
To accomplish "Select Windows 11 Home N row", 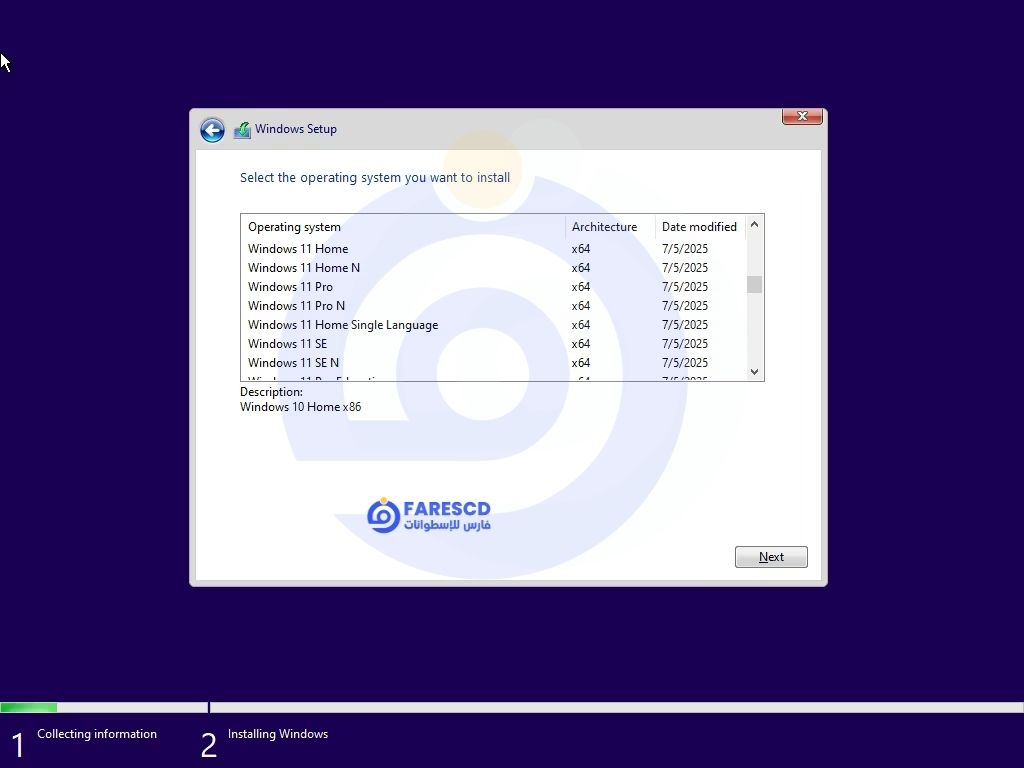I will pyautogui.click(x=493, y=268).
